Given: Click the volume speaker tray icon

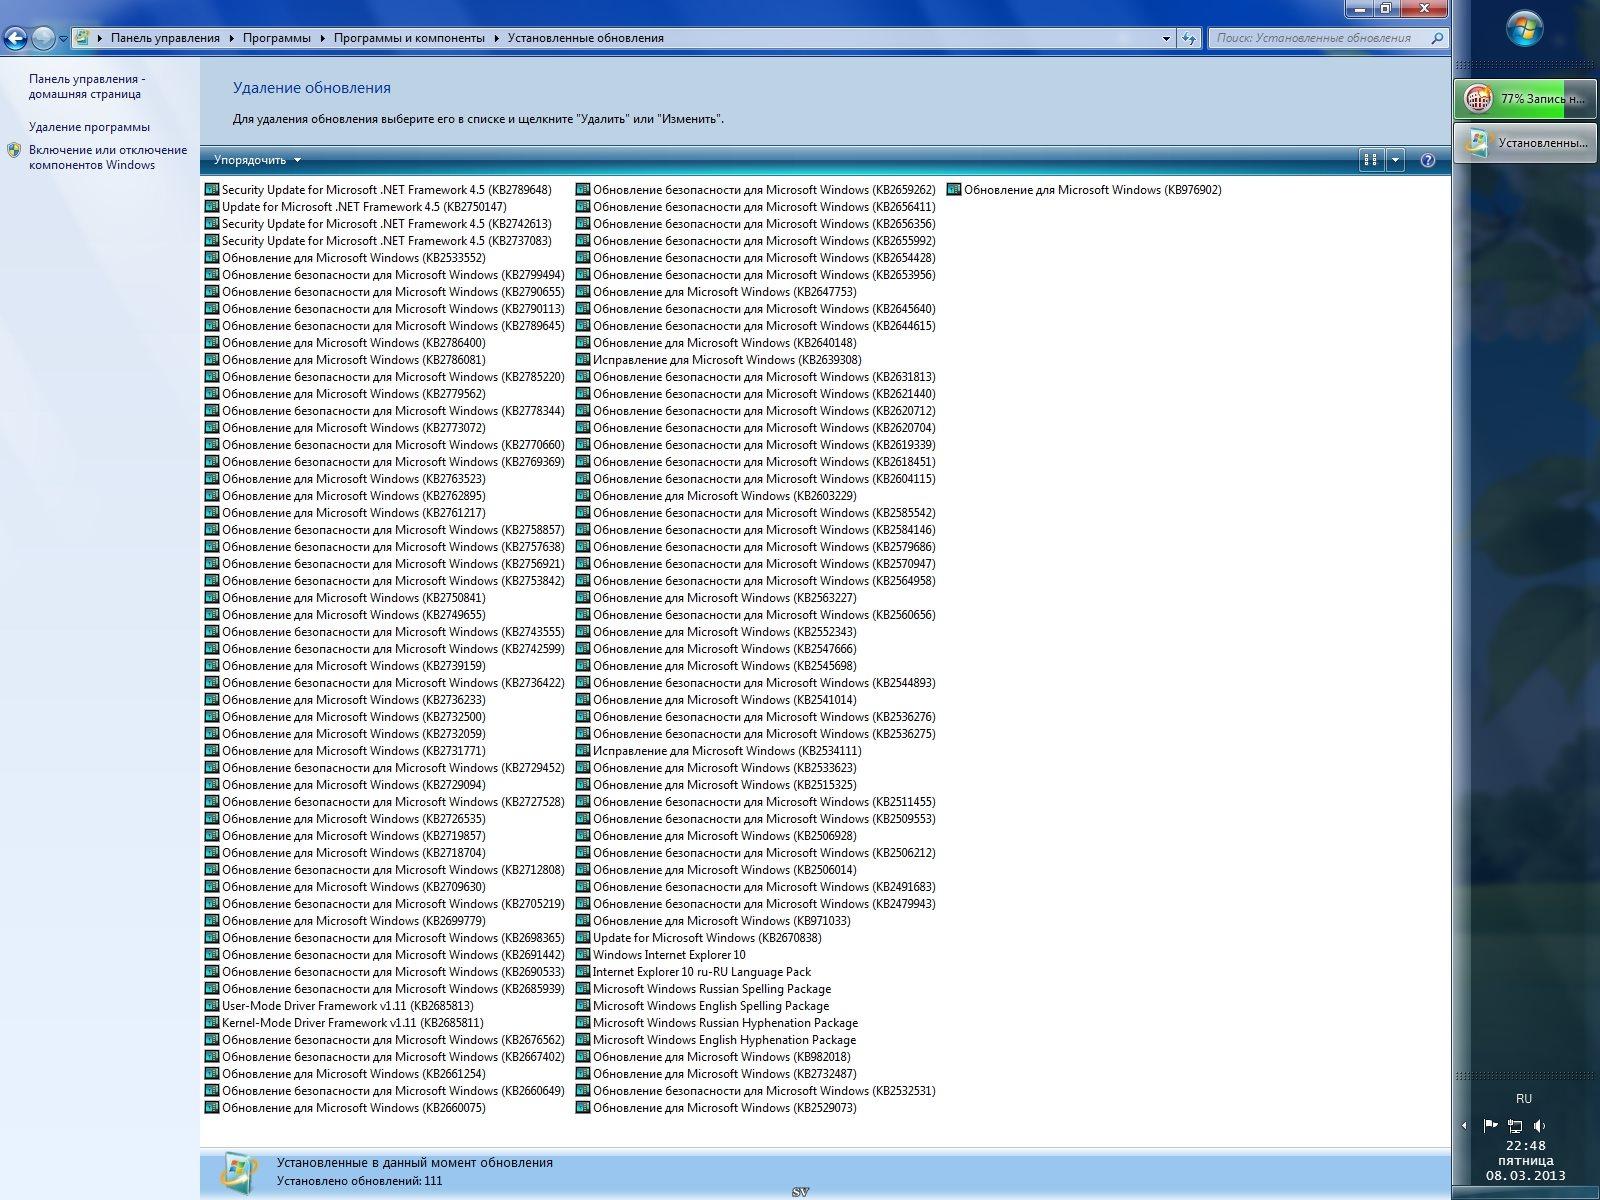Looking at the screenshot, I should 1539,1125.
